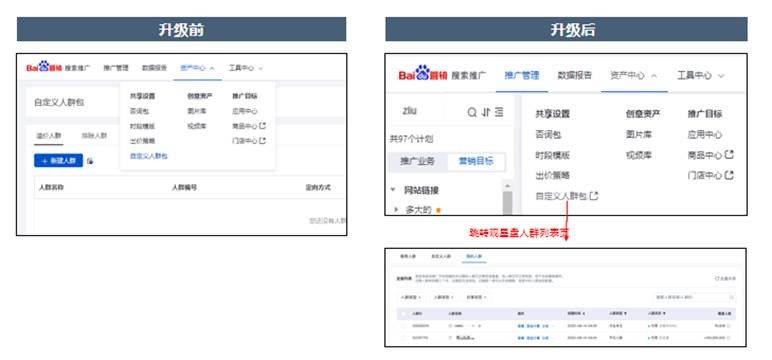This screenshot has height=360, width=772.
Task: Open the blue 自定义人群包 link in the 升级前 menu
Action: point(148,156)
